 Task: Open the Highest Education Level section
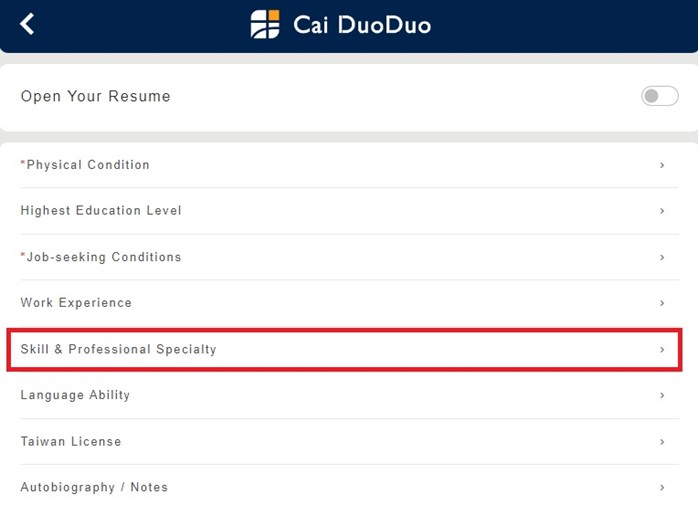(x=101, y=211)
